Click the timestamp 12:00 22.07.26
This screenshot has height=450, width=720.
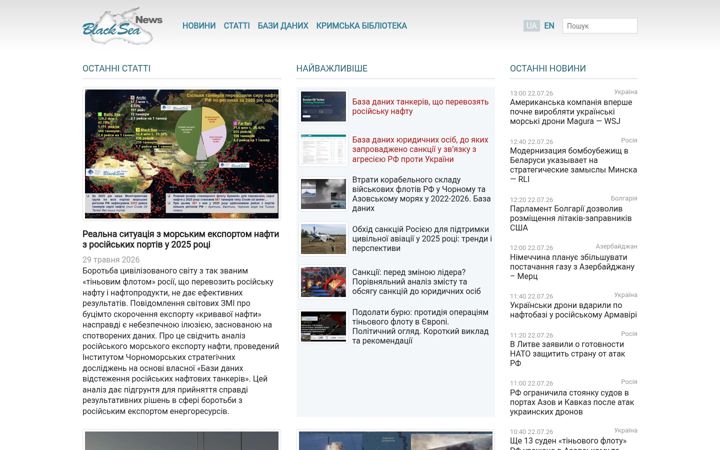531,248
